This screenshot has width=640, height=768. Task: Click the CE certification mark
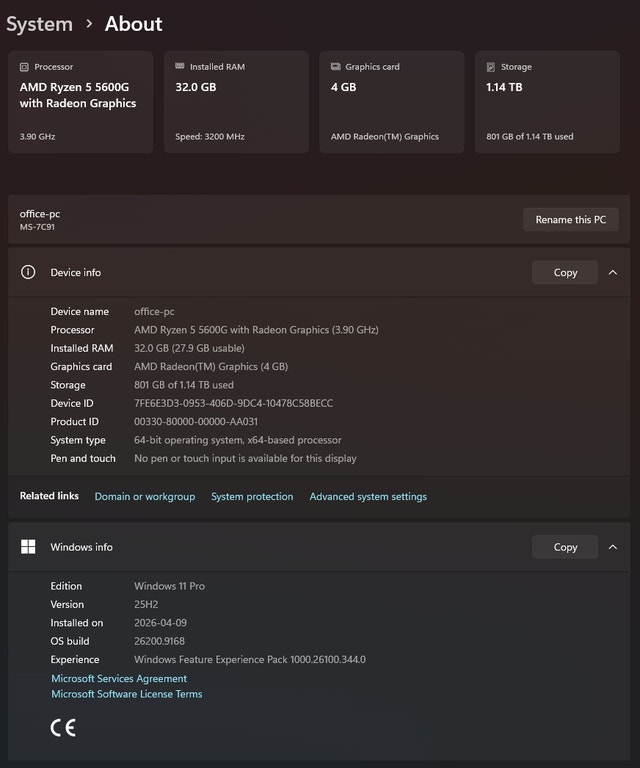(63, 728)
